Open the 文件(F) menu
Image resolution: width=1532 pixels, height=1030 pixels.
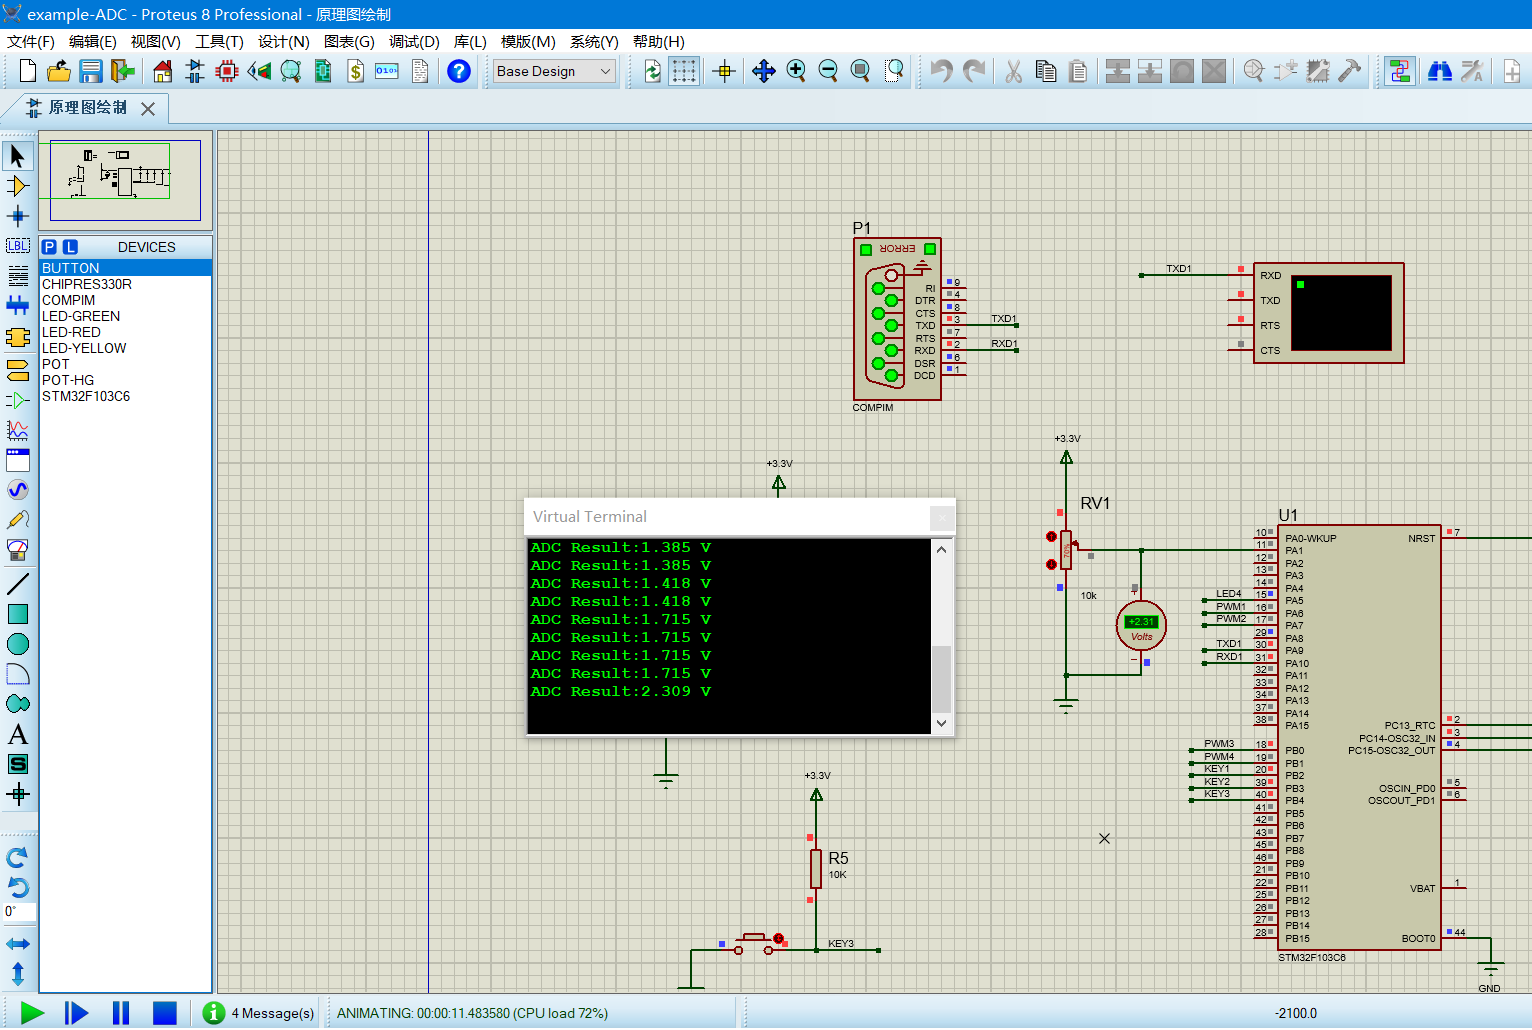coord(31,42)
